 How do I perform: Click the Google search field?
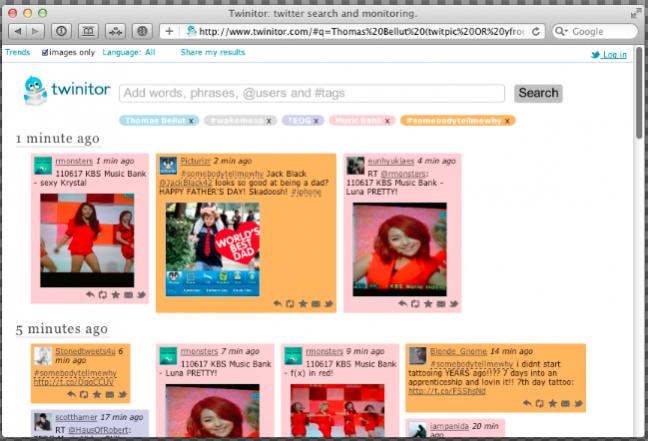click(x=595, y=31)
